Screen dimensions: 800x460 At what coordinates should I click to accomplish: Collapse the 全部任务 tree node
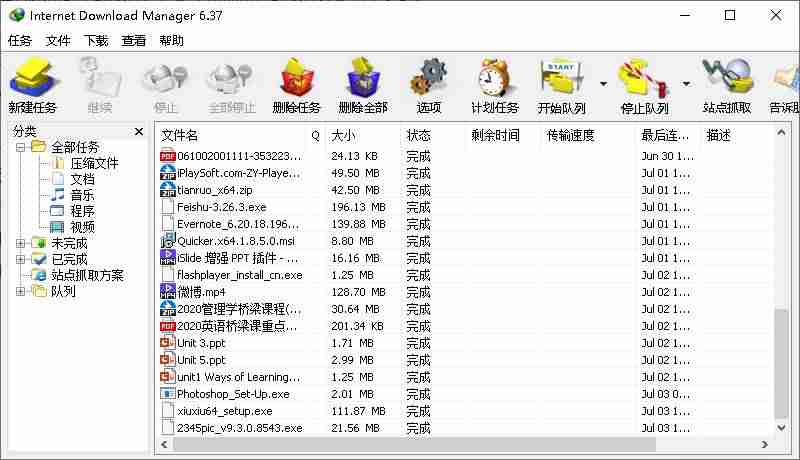click(20, 147)
